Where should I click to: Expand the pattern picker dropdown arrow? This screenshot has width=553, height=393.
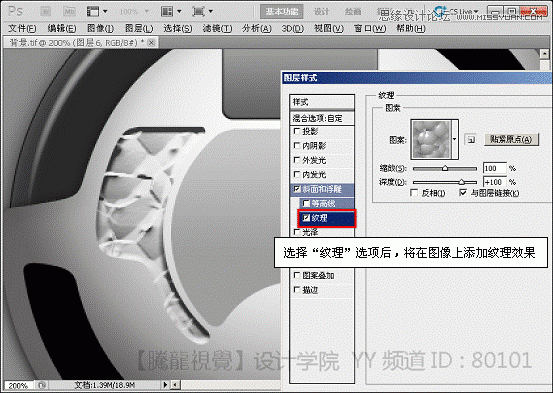point(455,139)
